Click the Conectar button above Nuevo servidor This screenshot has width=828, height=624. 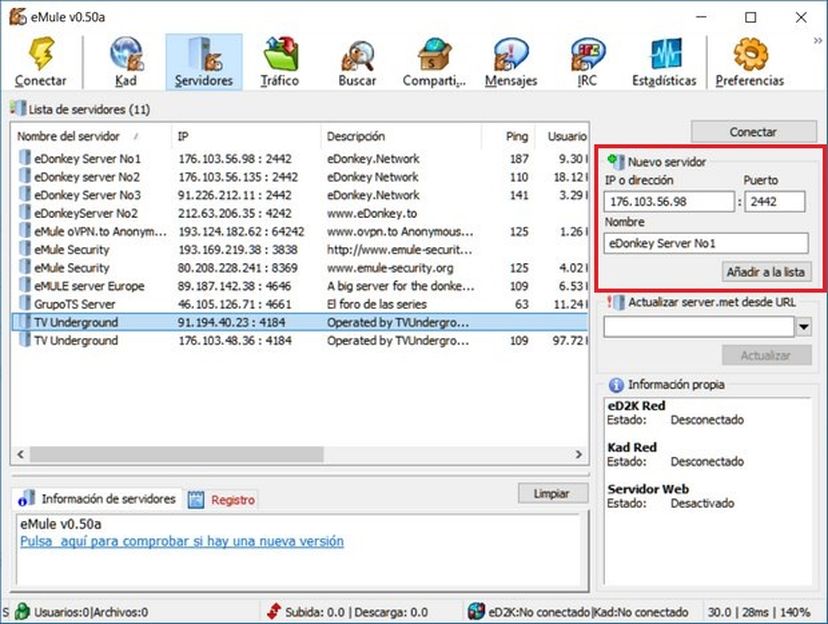tap(753, 131)
